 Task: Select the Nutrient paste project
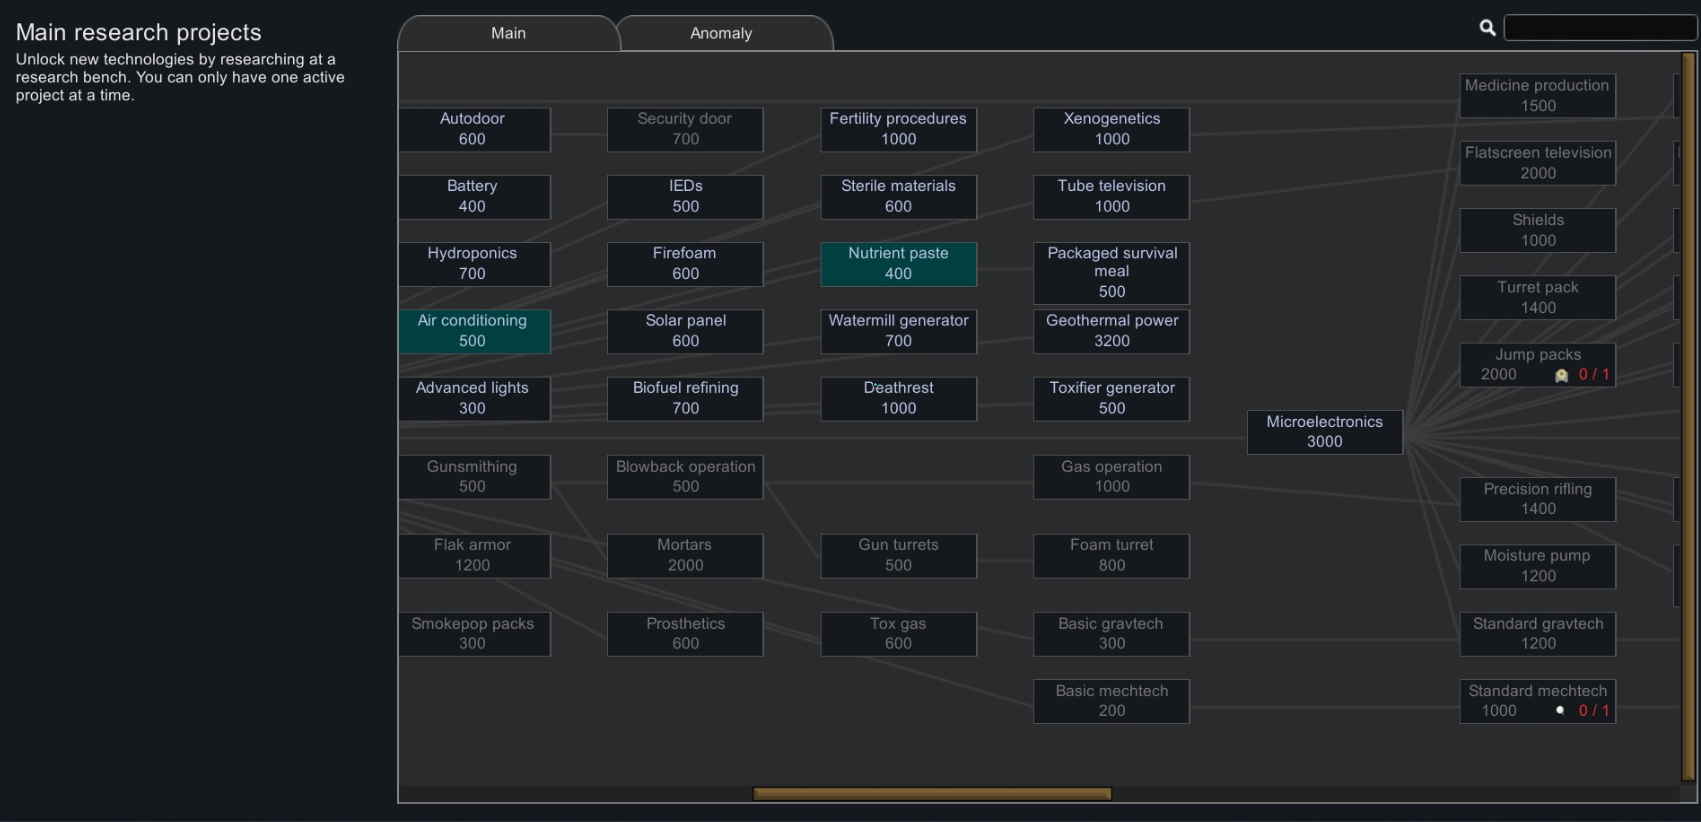[x=898, y=264]
